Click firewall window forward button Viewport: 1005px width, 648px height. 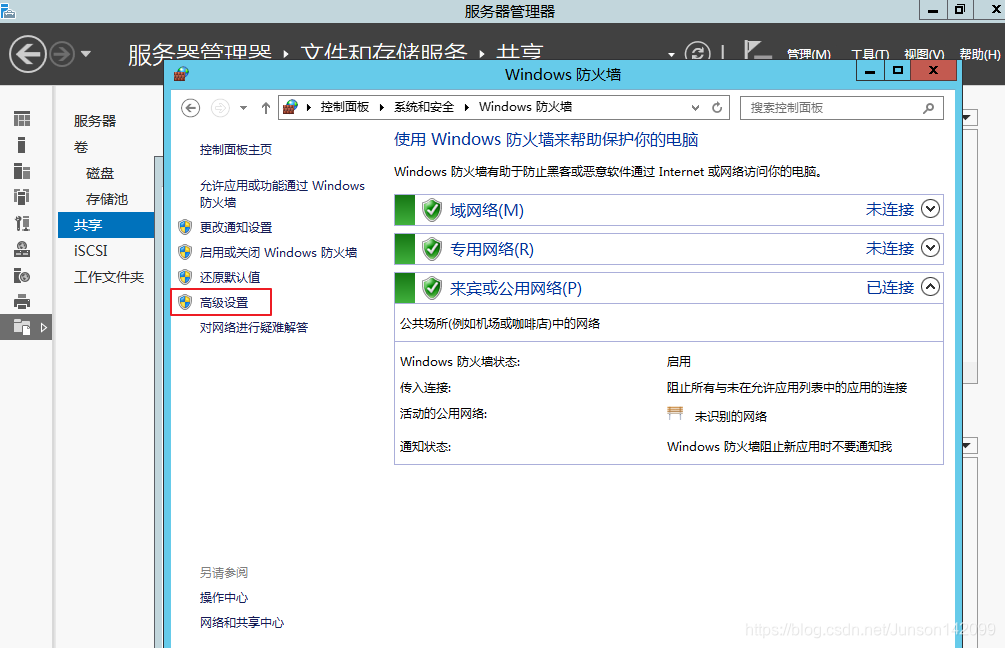(220, 108)
